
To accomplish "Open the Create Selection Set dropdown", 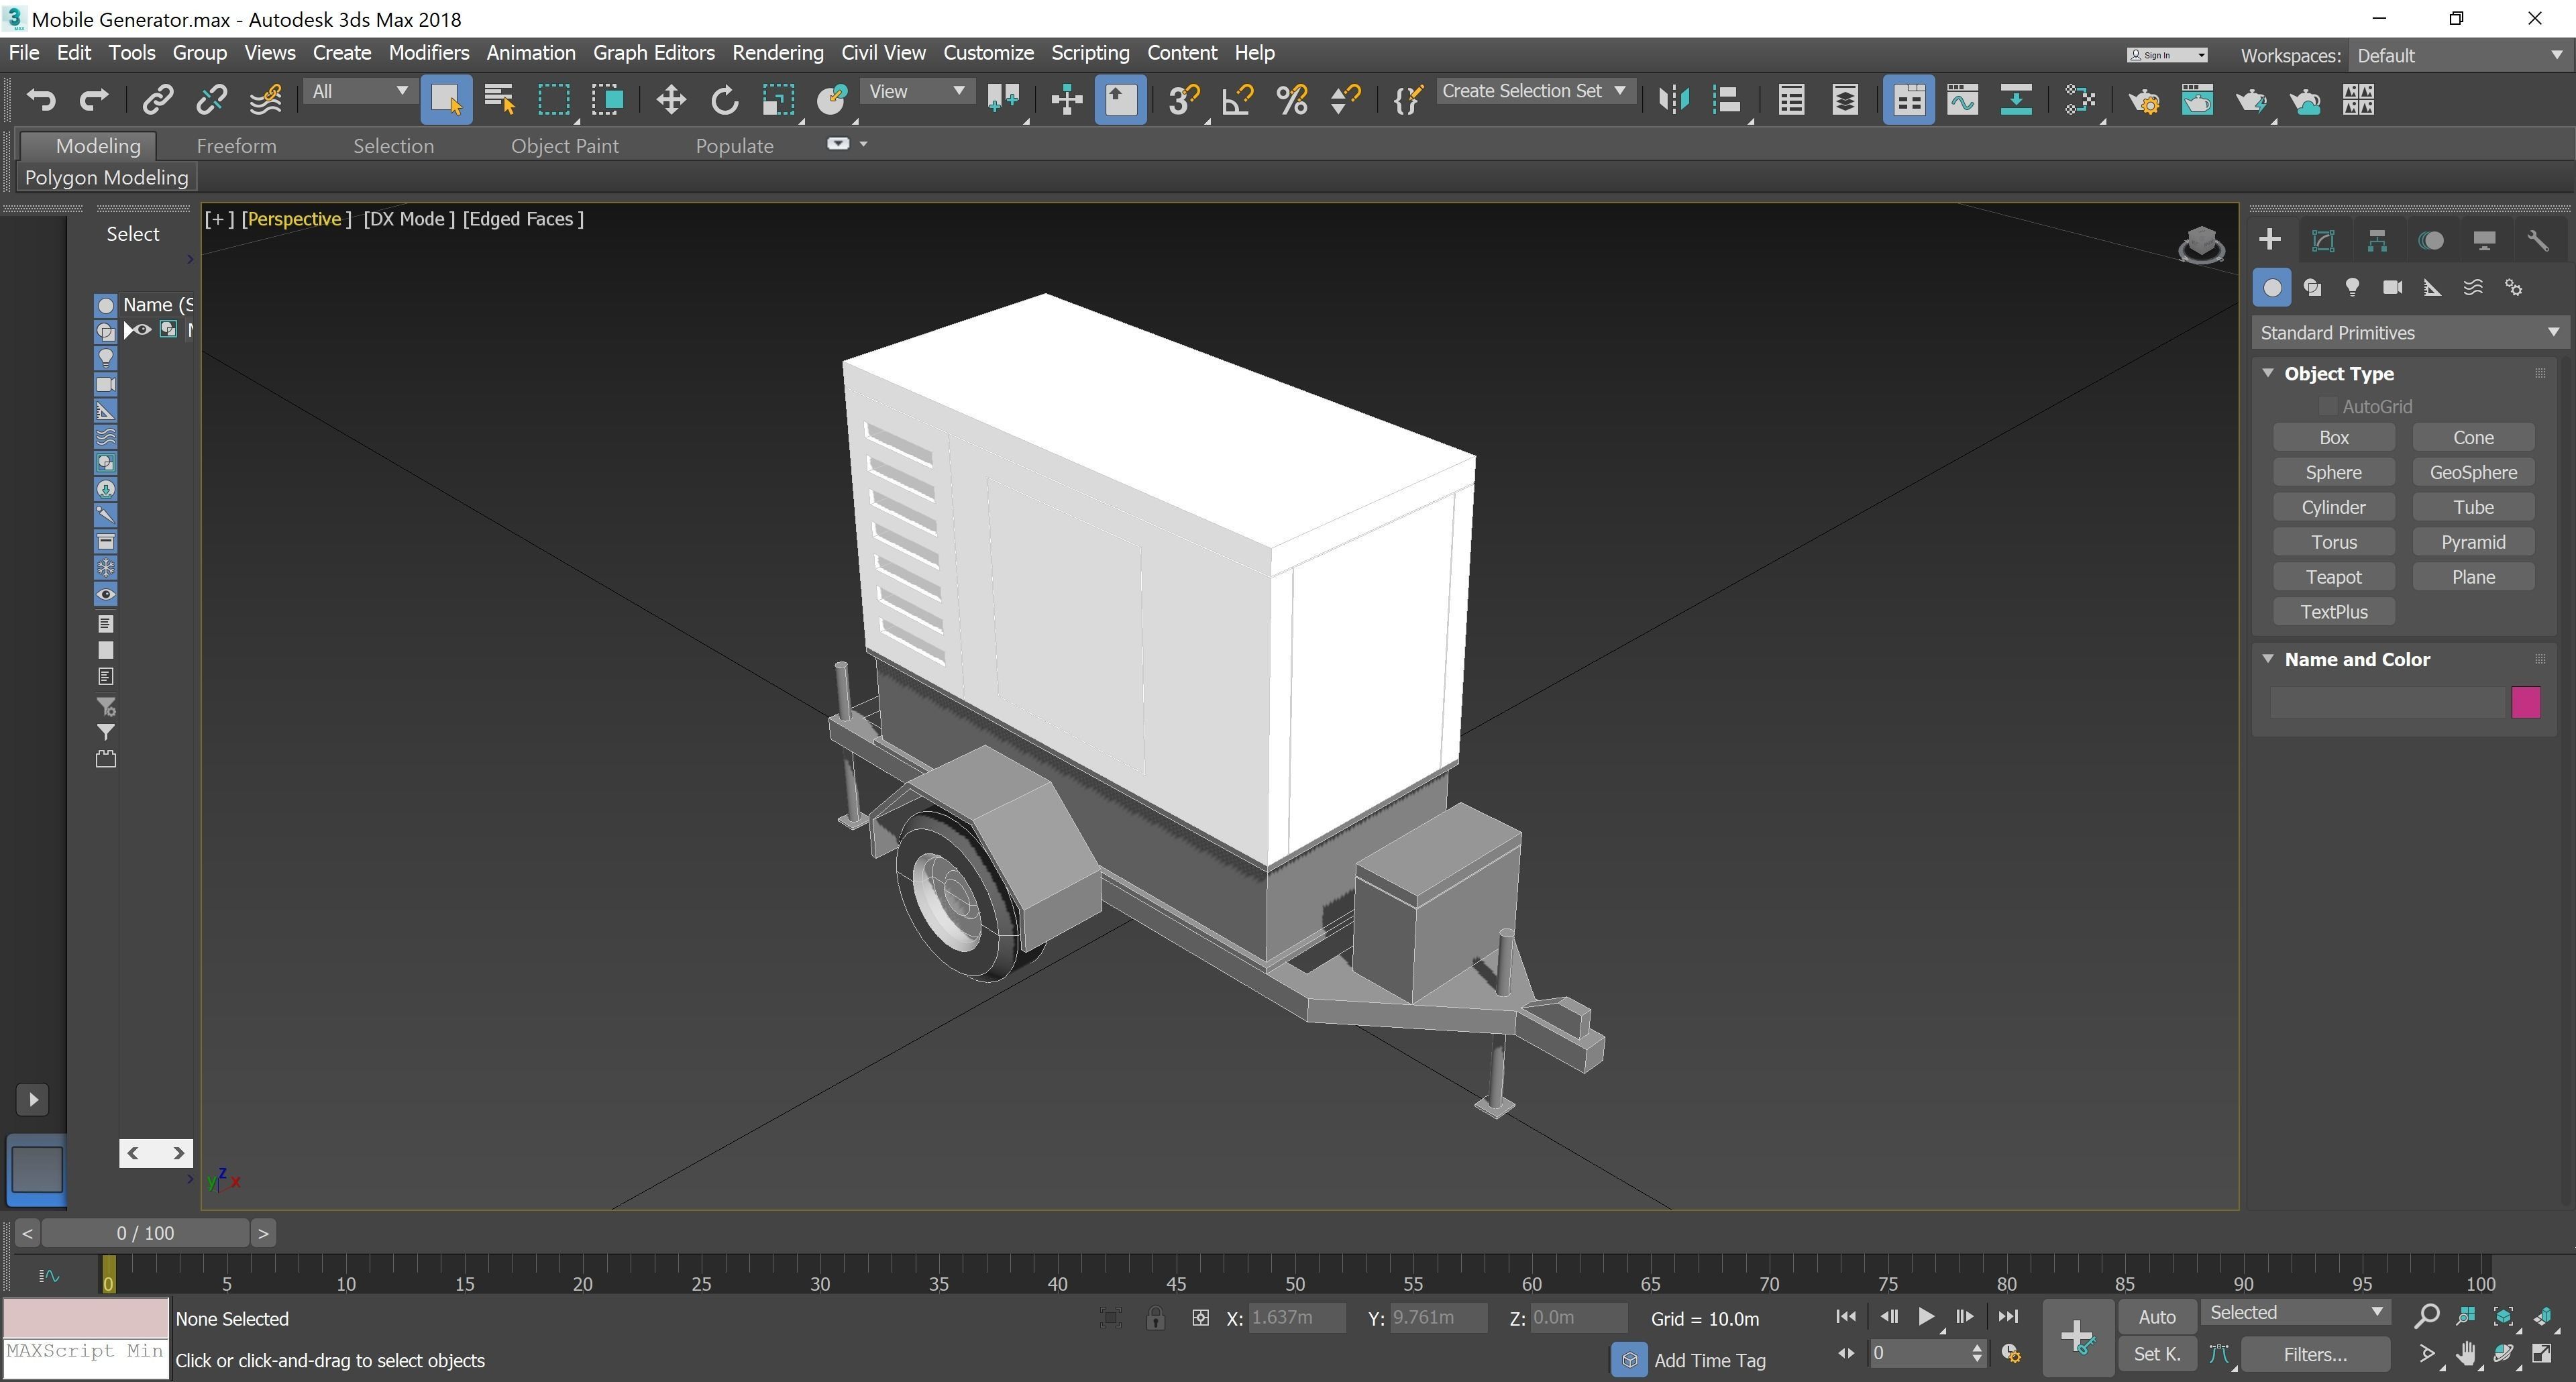I will [1535, 91].
